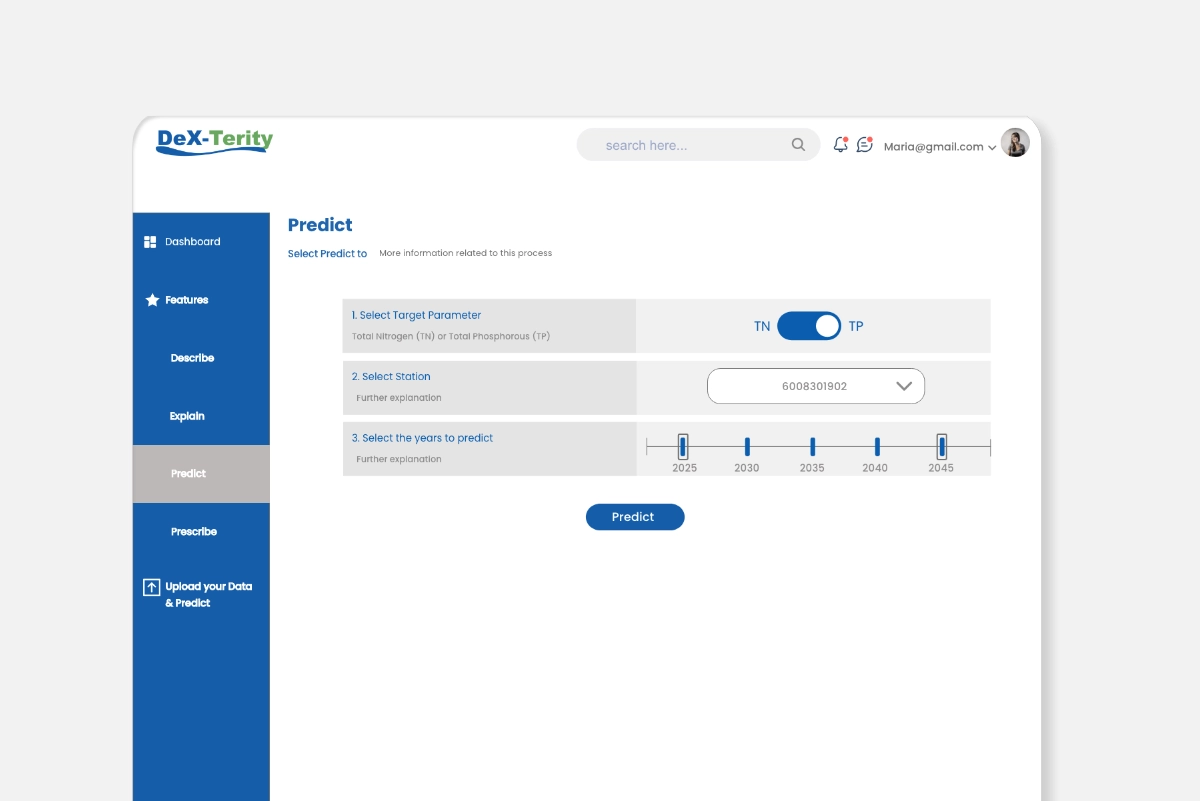The width and height of the screenshot is (1200, 801).
Task: Select the 2030 year marker
Action: pos(747,447)
